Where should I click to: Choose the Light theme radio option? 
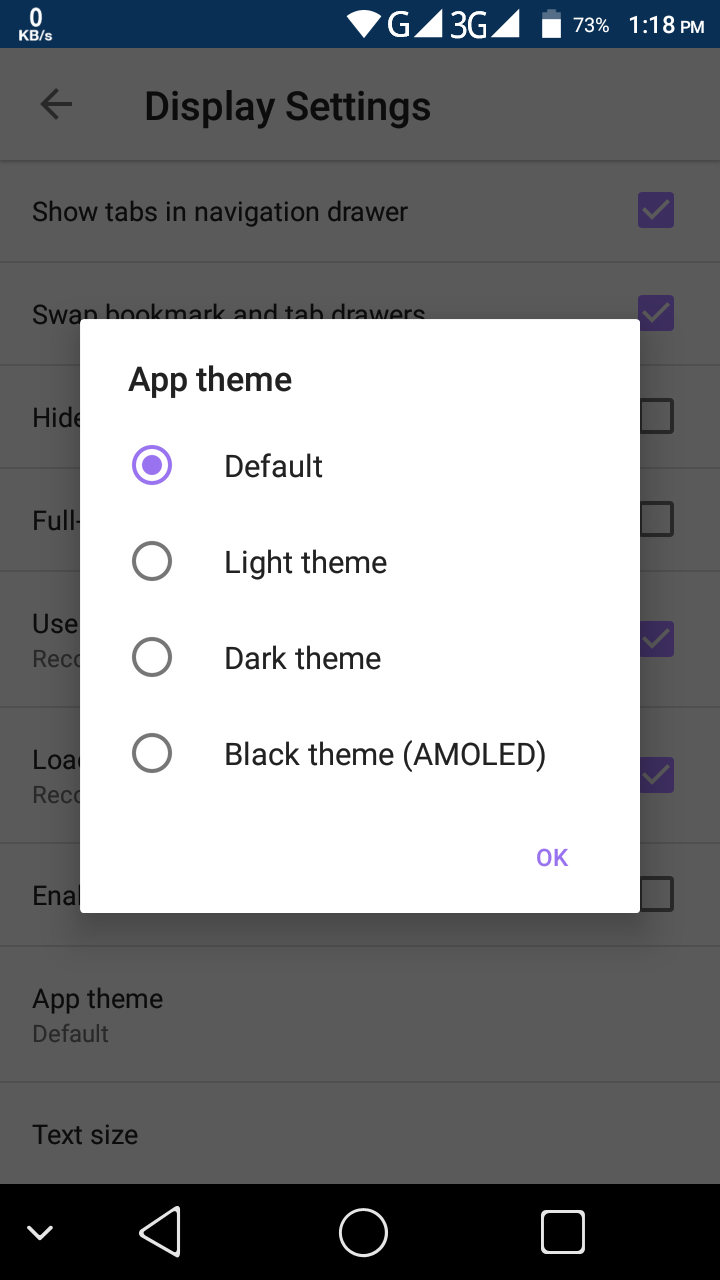[152, 561]
